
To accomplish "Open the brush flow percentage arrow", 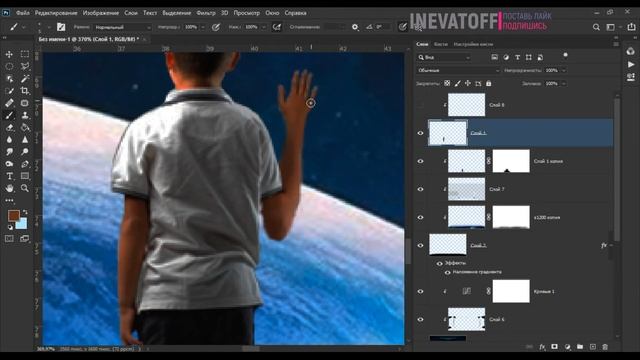I will point(263,27).
